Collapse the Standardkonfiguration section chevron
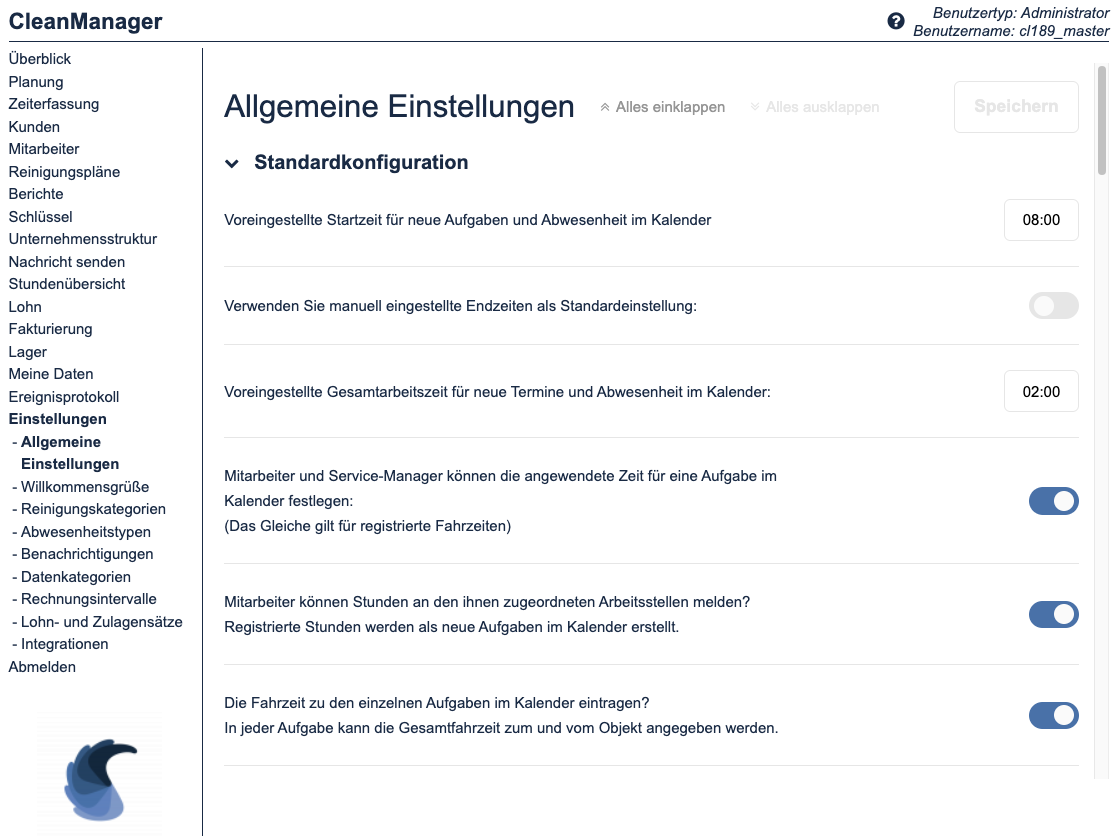The height and width of the screenshot is (836, 1111). 232,164
